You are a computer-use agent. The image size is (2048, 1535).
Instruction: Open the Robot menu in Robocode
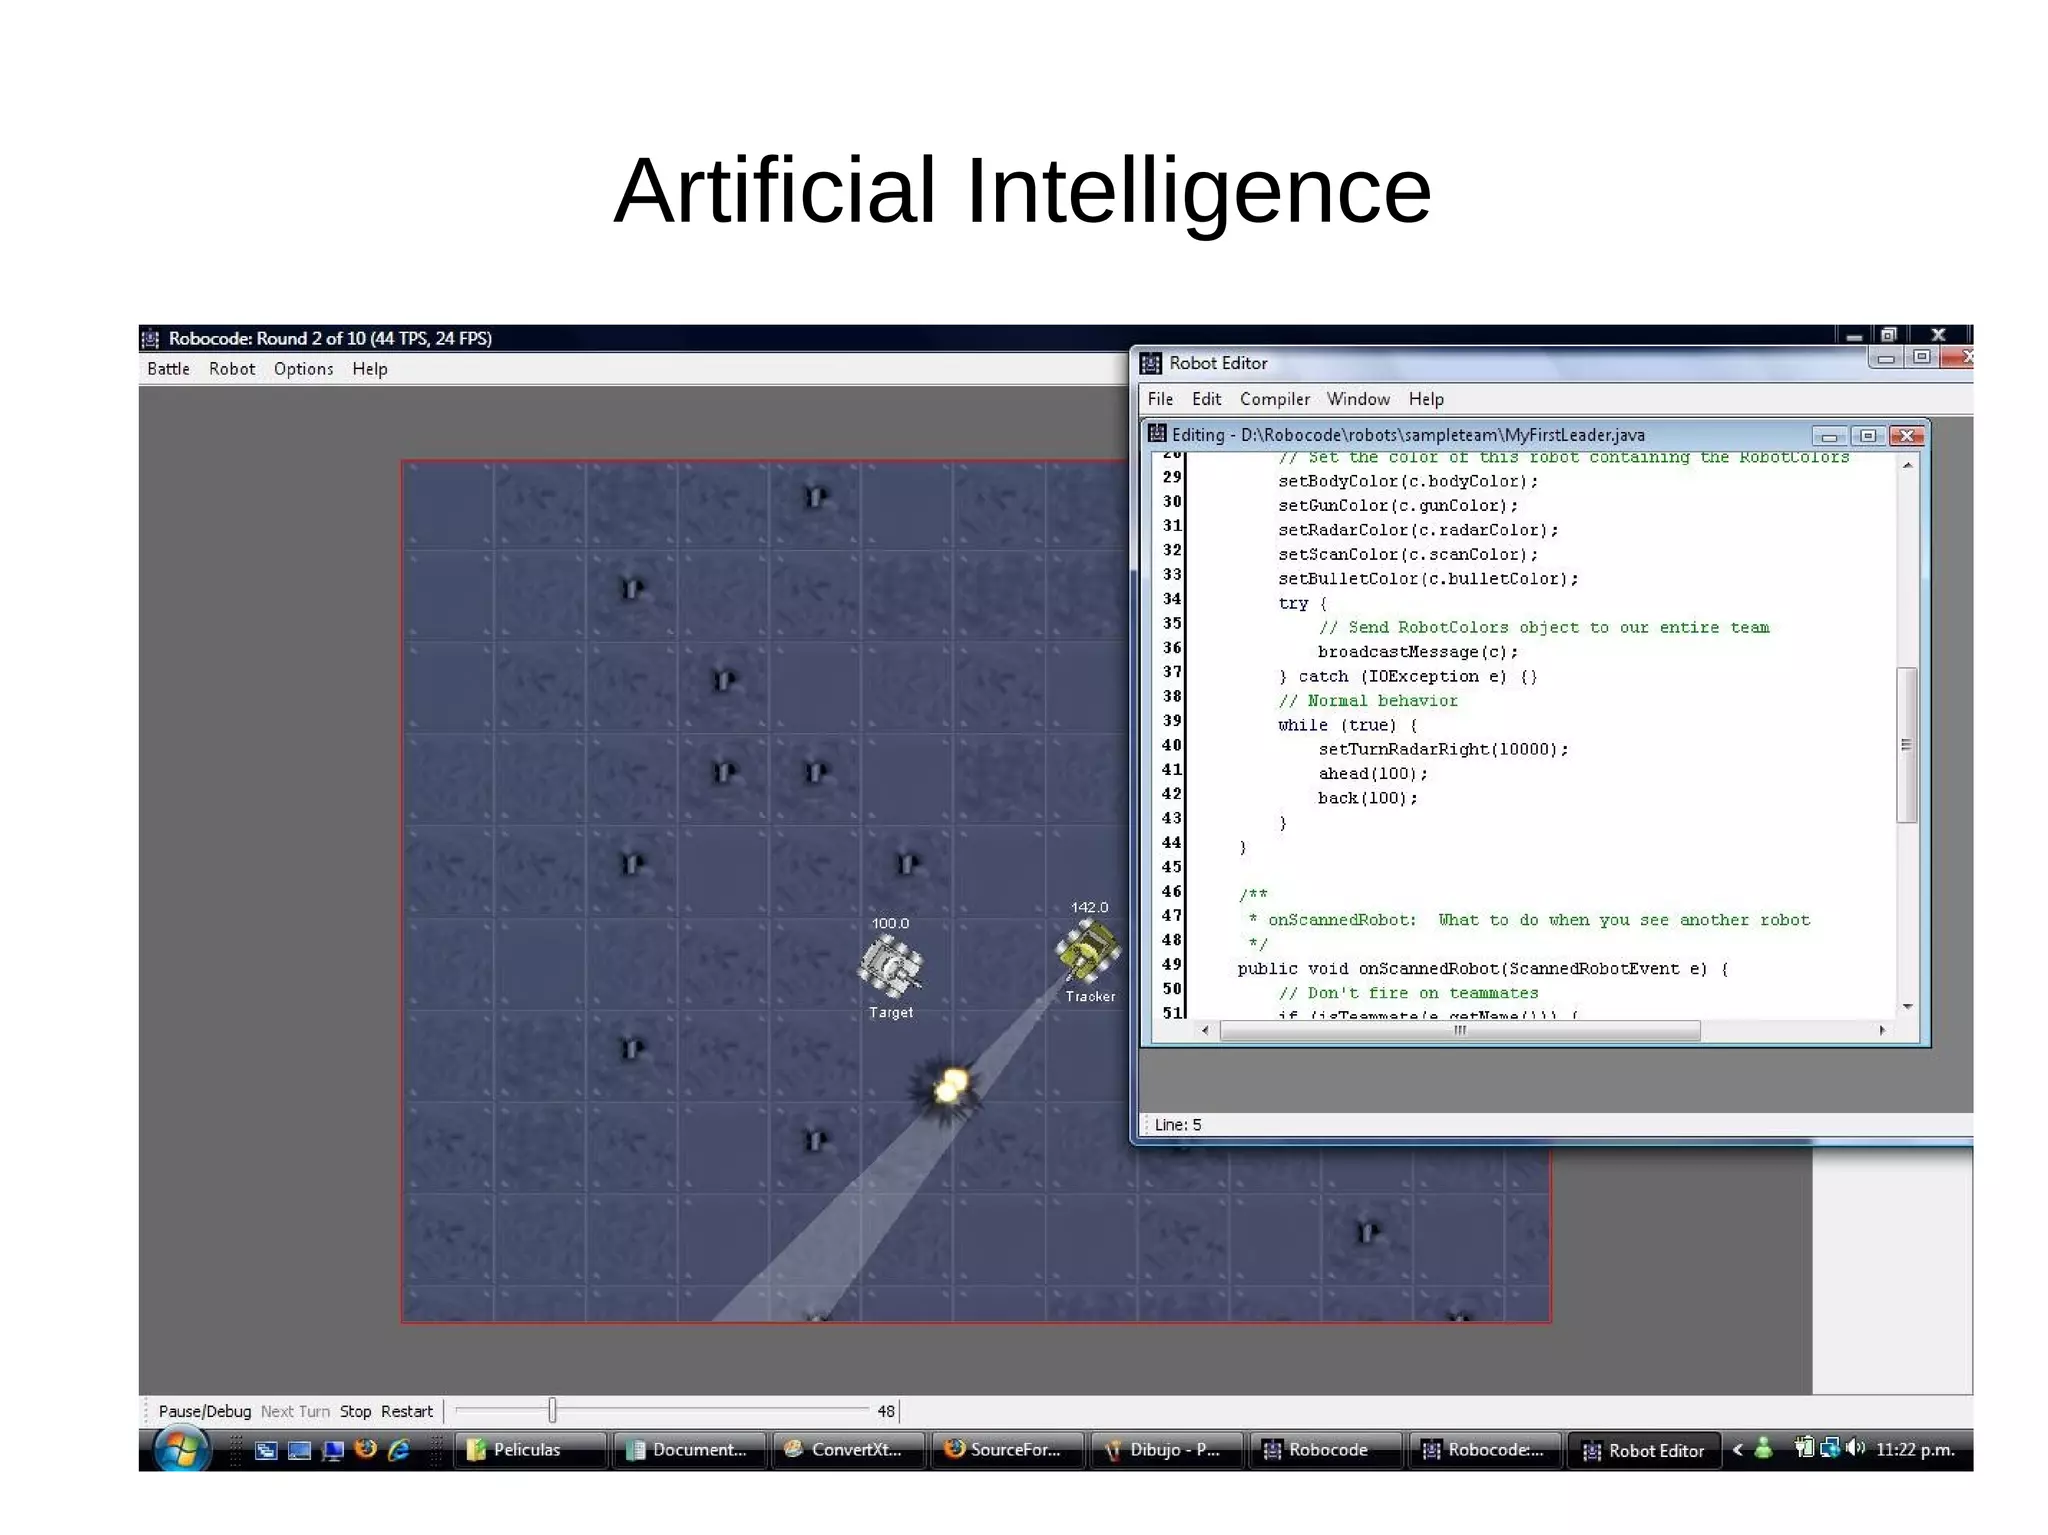click(232, 369)
